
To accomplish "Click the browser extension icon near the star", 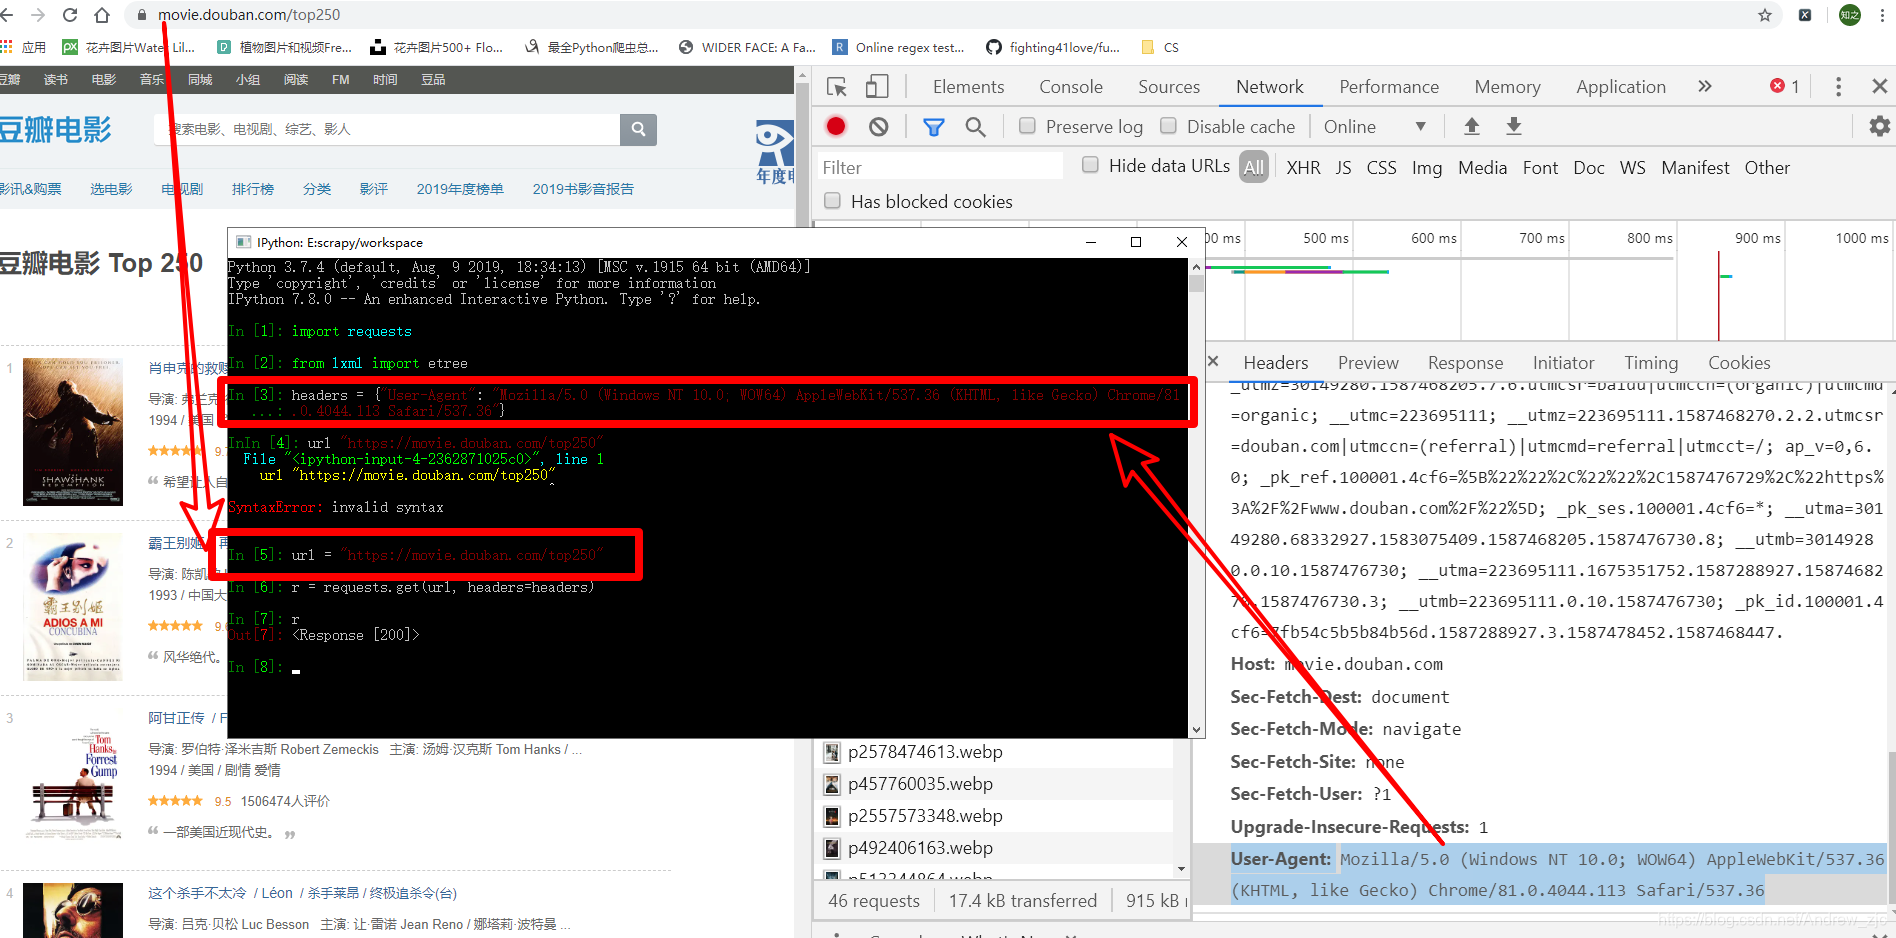I will [1805, 15].
